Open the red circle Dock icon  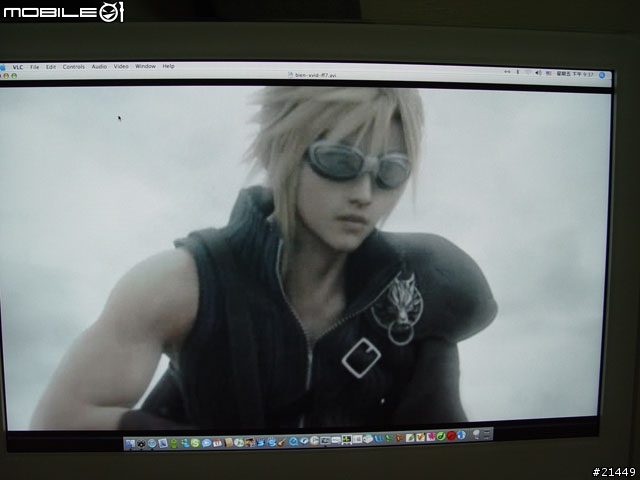[451, 436]
